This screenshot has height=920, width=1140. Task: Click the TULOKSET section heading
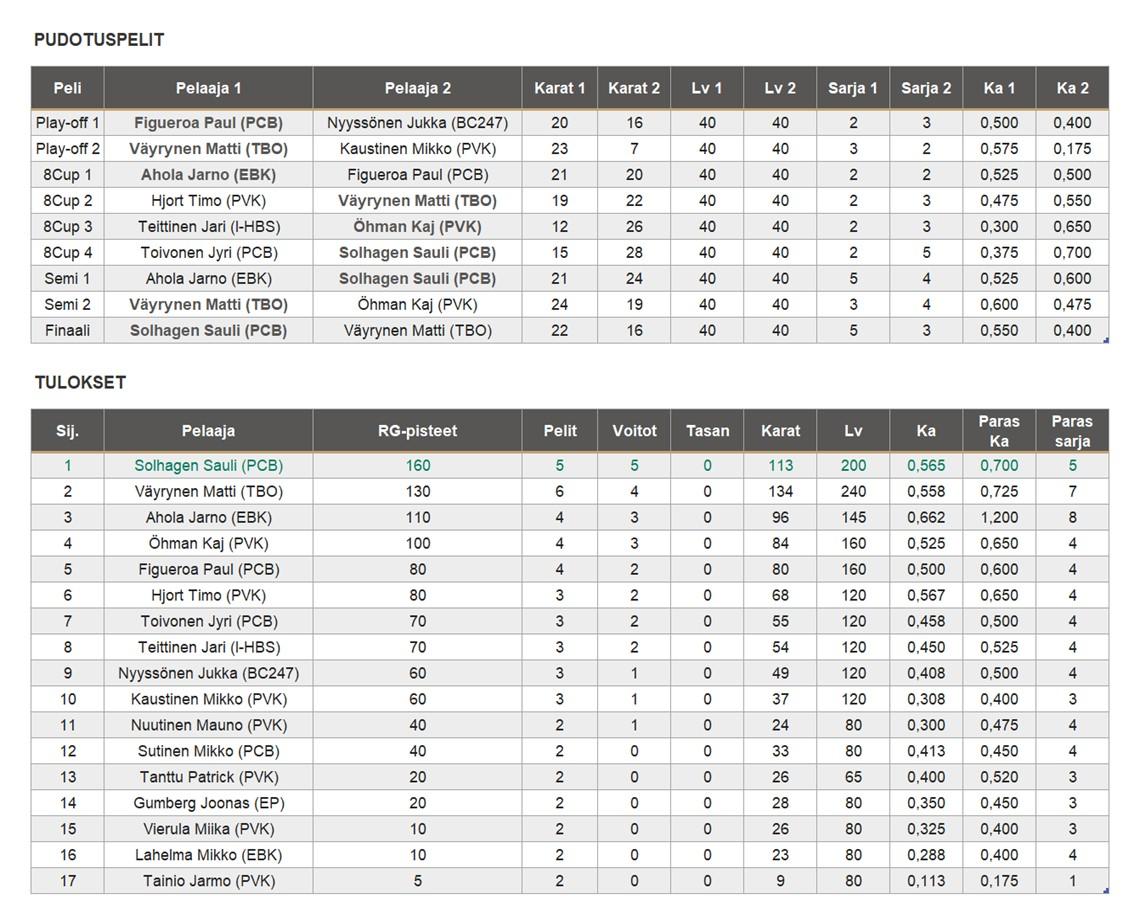click(x=80, y=383)
